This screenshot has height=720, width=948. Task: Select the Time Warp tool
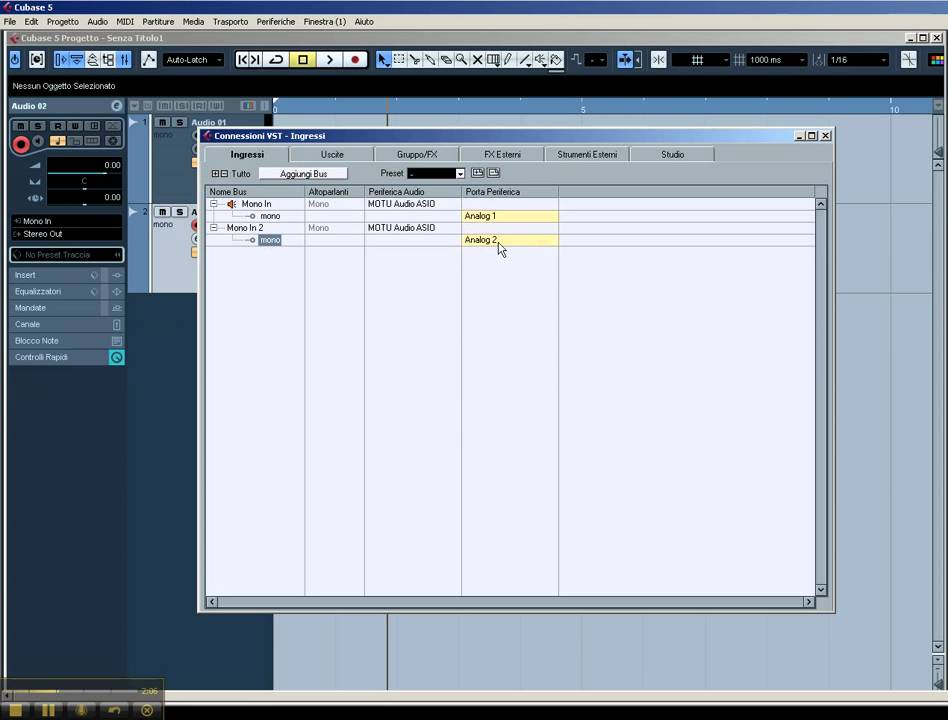coord(493,59)
